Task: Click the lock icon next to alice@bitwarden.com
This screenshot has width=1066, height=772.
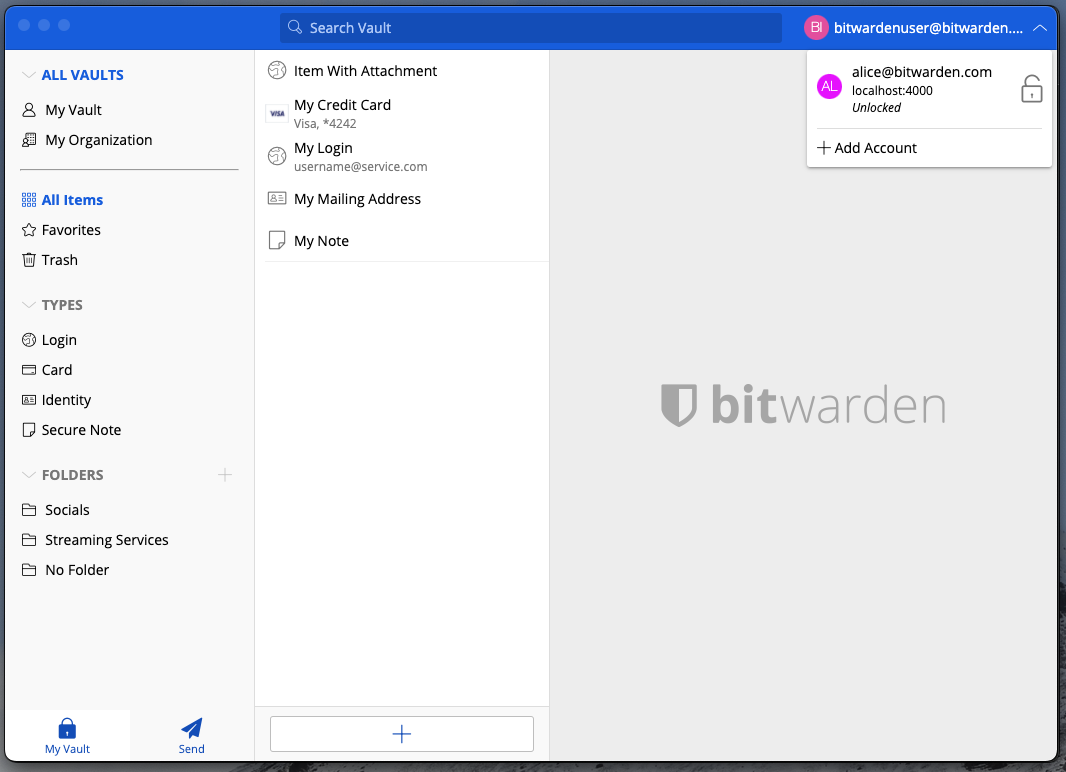Action: (1031, 88)
